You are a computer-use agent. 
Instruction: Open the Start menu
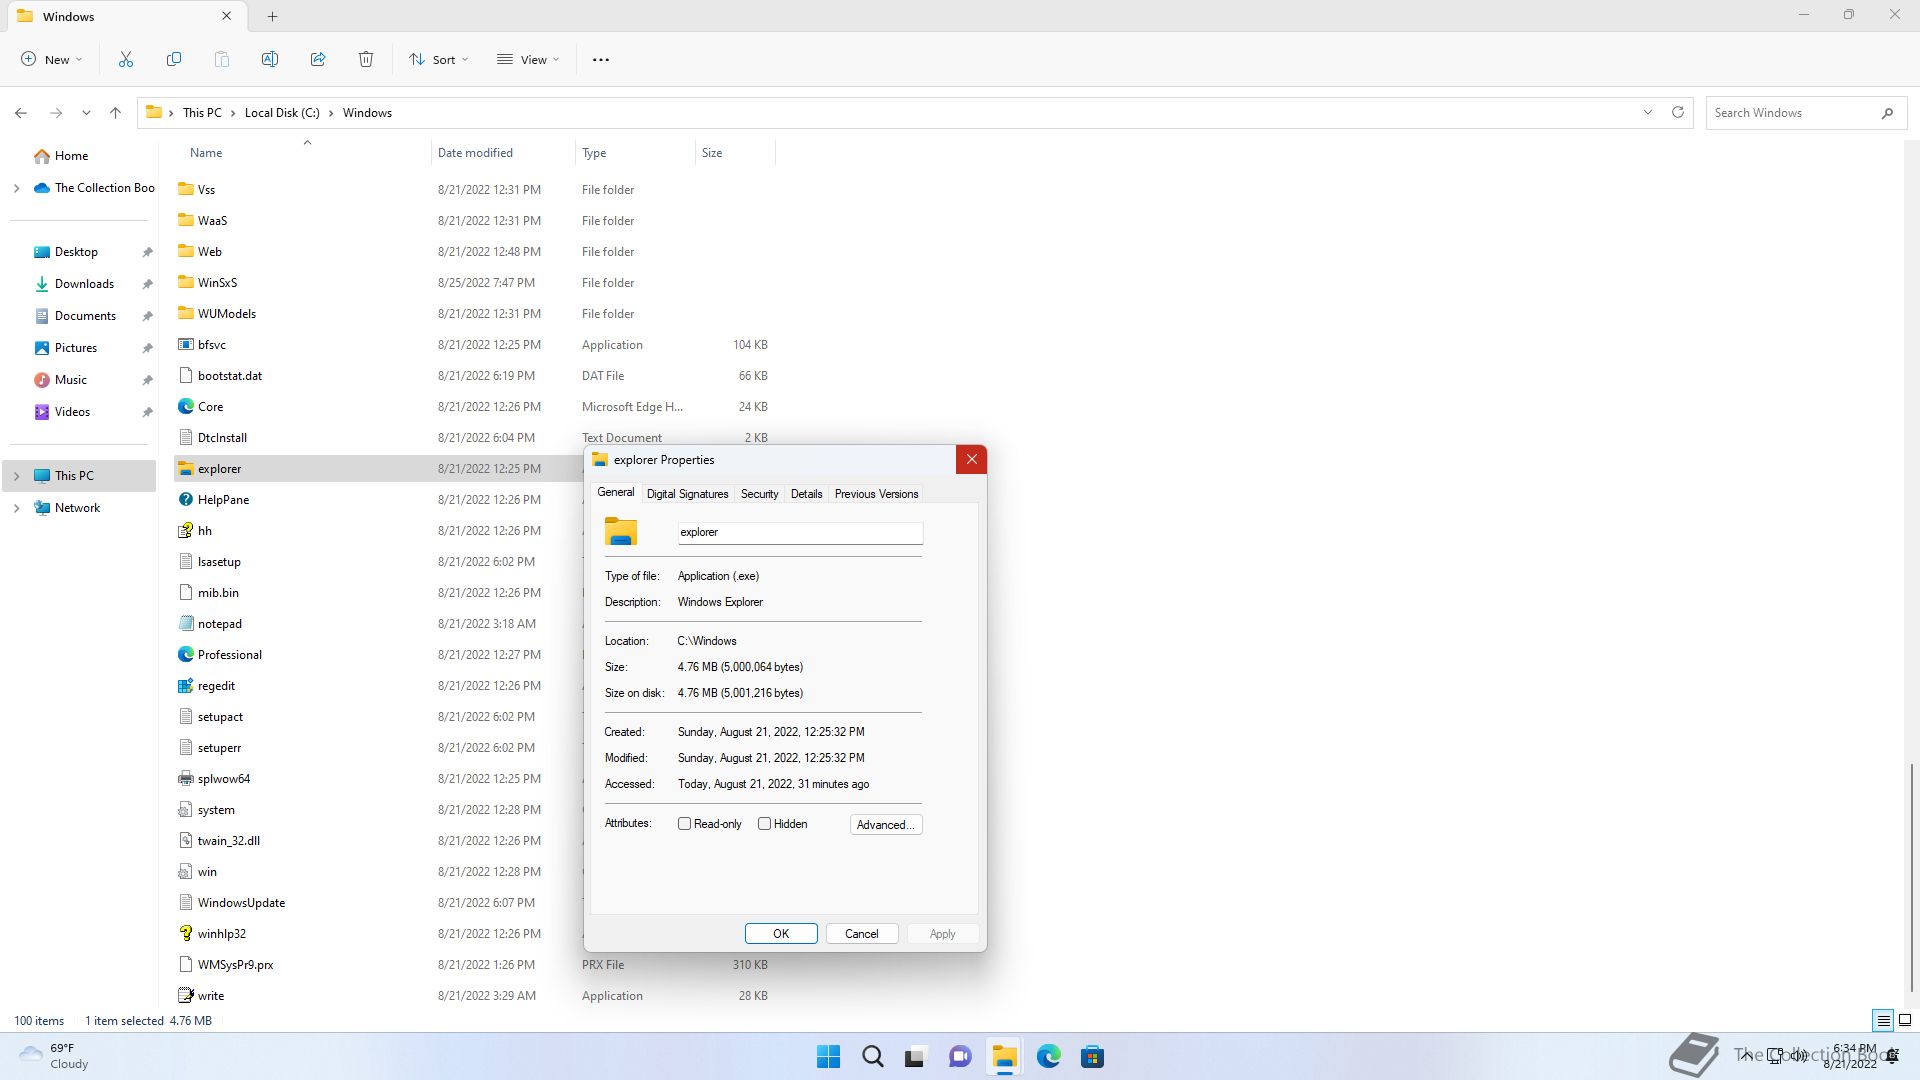pos(828,1057)
